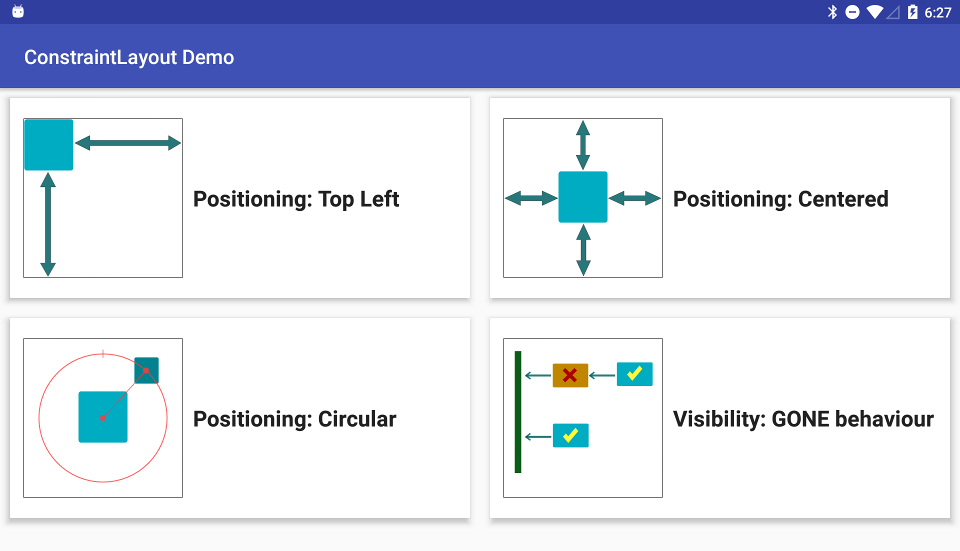Image resolution: width=960 pixels, height=551 pixels.
Task: Tap the battery charging status icon
Action: (x=912, y=12)
